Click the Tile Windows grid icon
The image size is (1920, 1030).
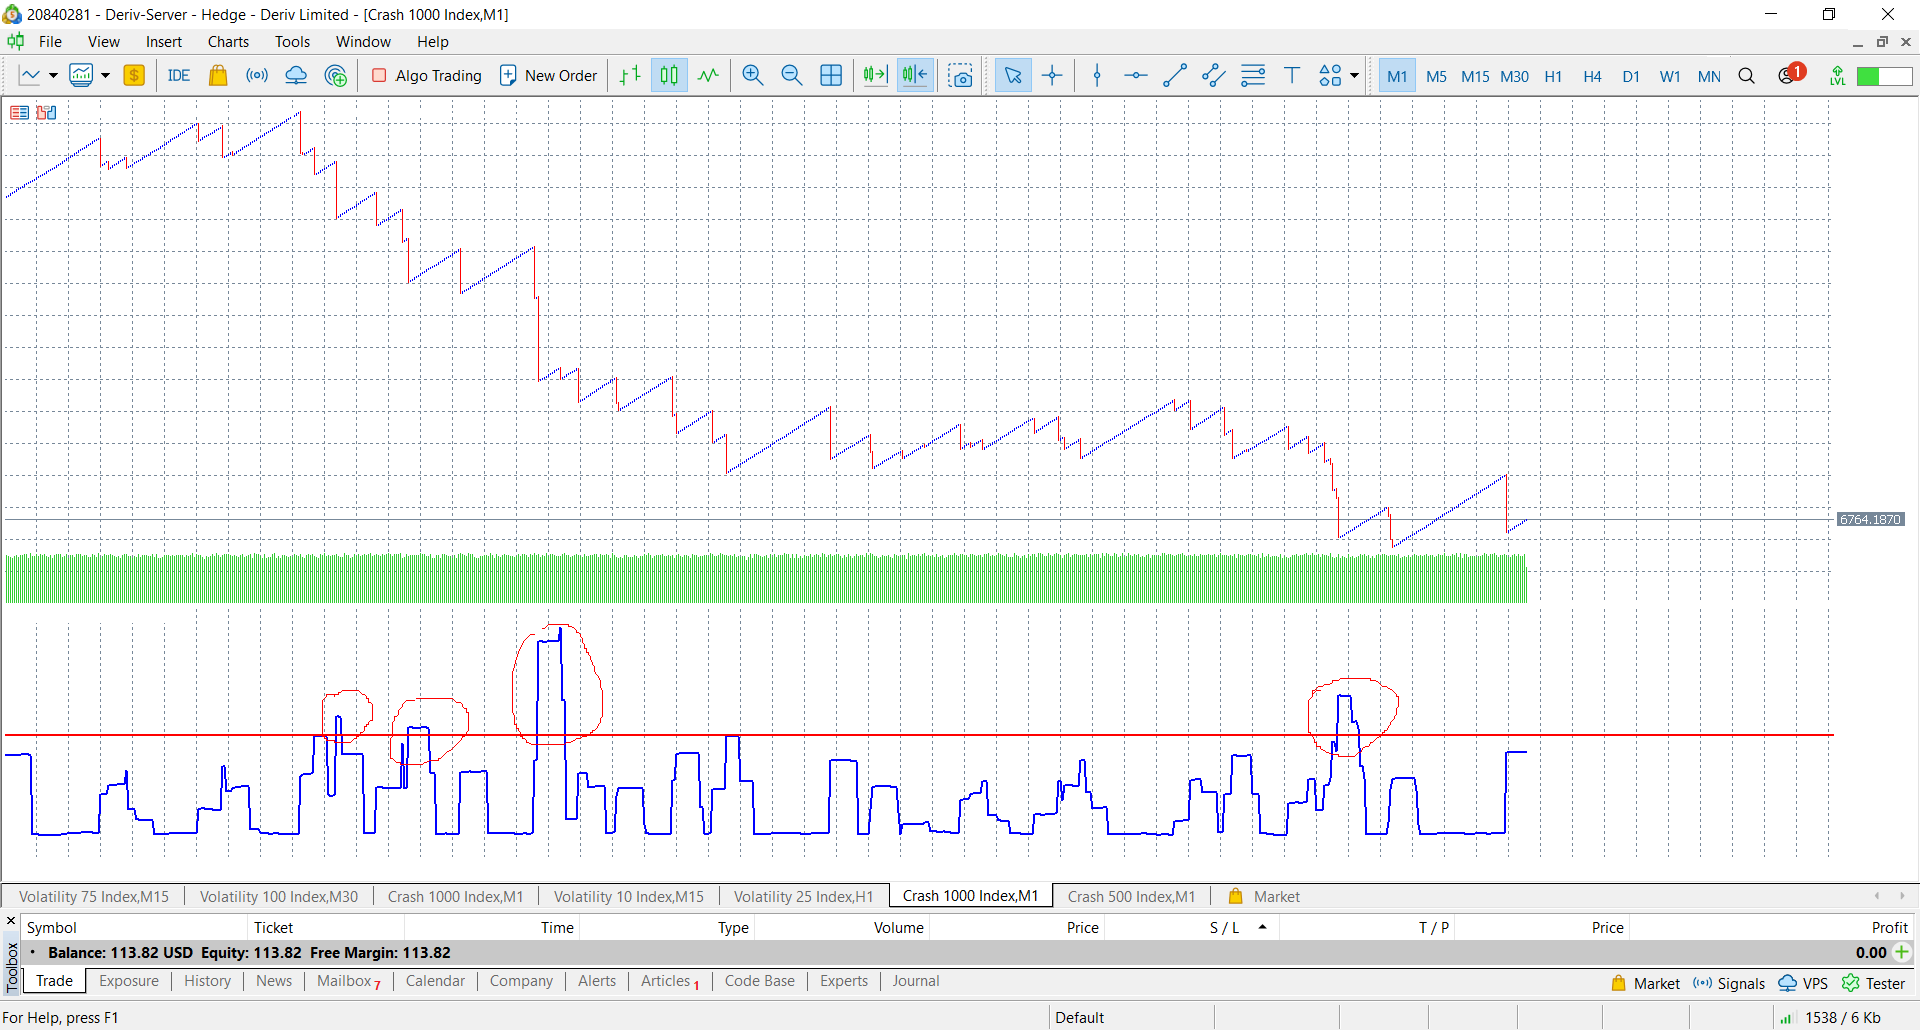click(831, 76)
